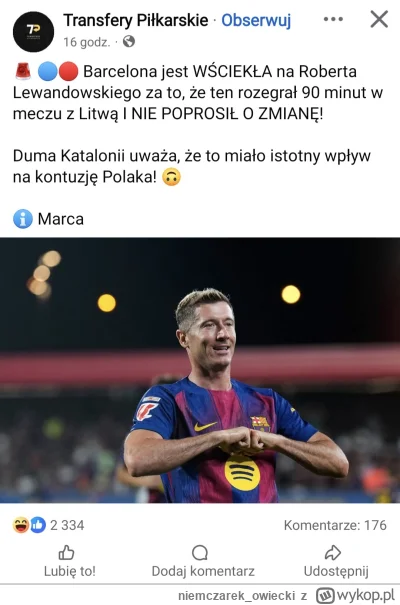
Task: Click the blue like reaction icon
Action: (x=38, y=525)
